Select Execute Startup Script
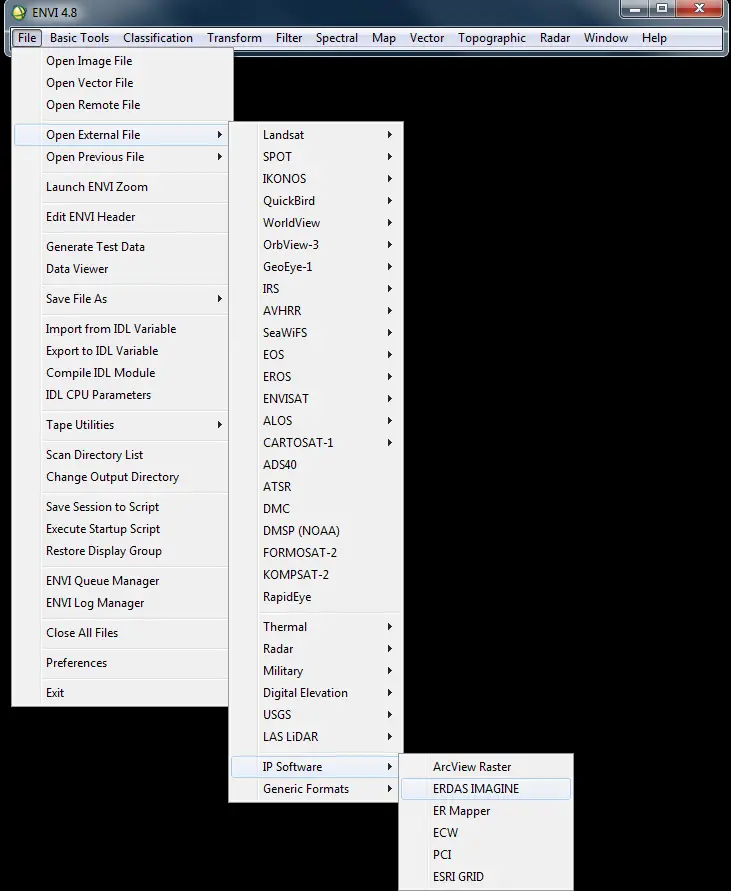Image resolution: width=731 pixels, height=891 pixels. pos(123,529)
